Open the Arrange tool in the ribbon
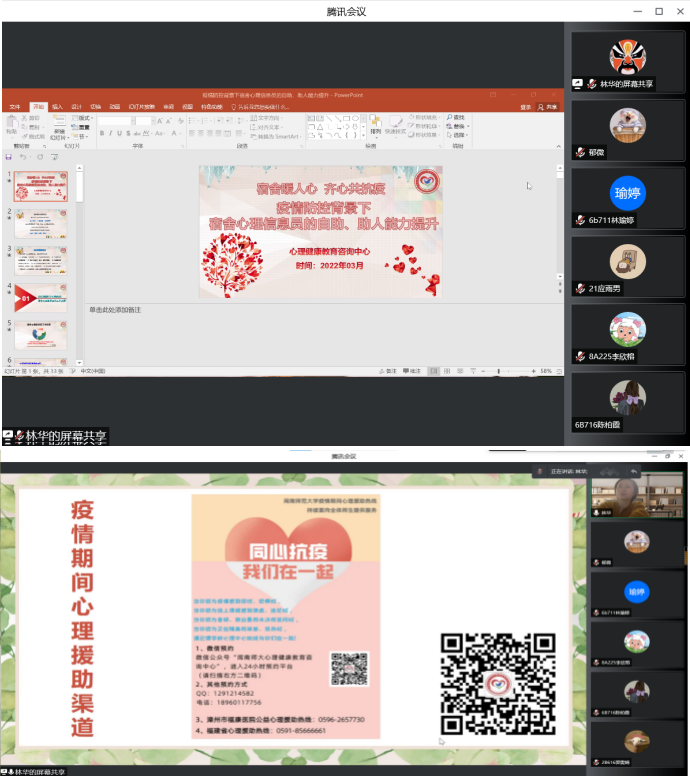The height and width of the screenshot is (776, 690). (376, 124)
